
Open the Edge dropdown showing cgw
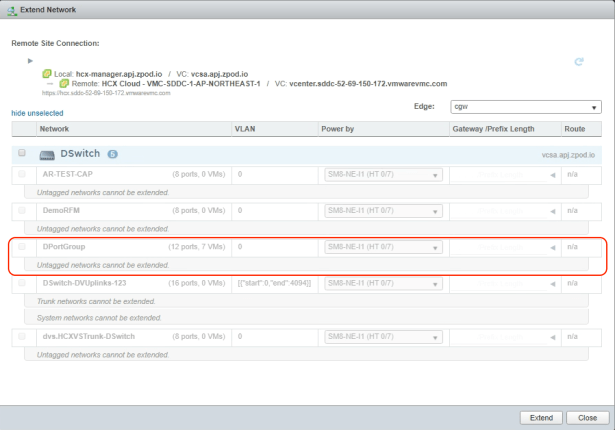(525, 106)
